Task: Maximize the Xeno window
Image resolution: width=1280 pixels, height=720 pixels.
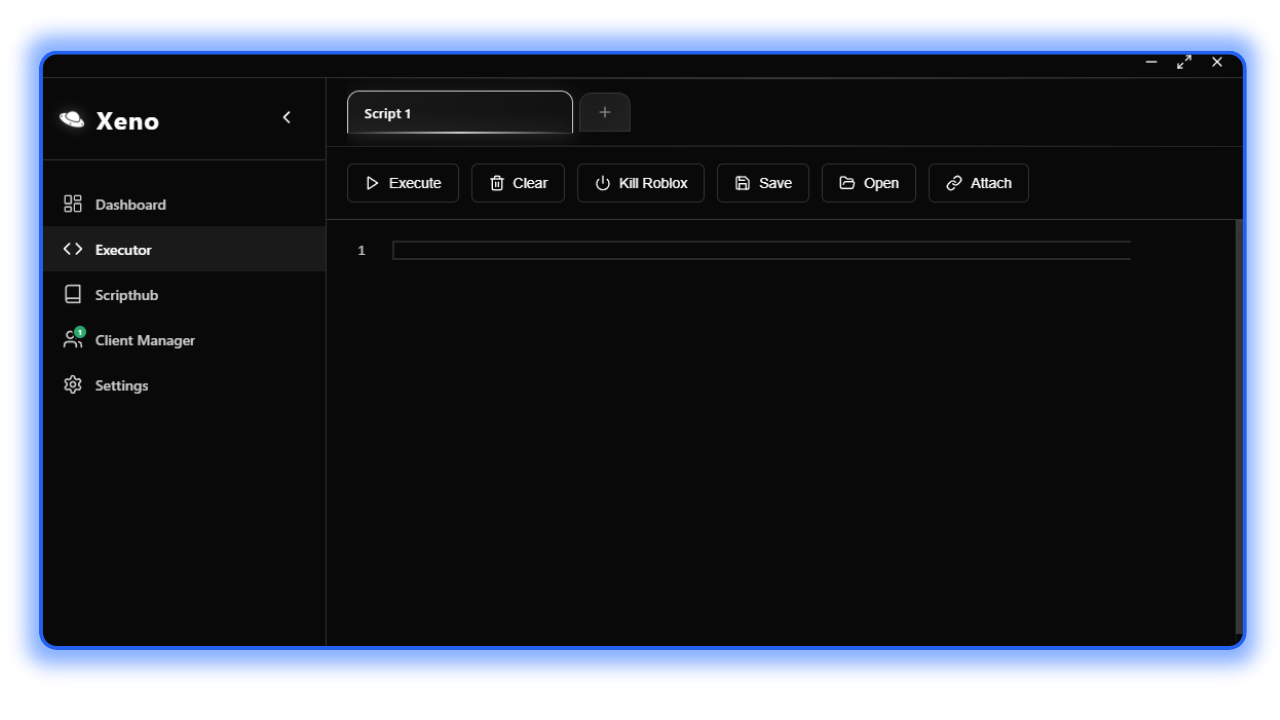Action: click(1184, 62)
